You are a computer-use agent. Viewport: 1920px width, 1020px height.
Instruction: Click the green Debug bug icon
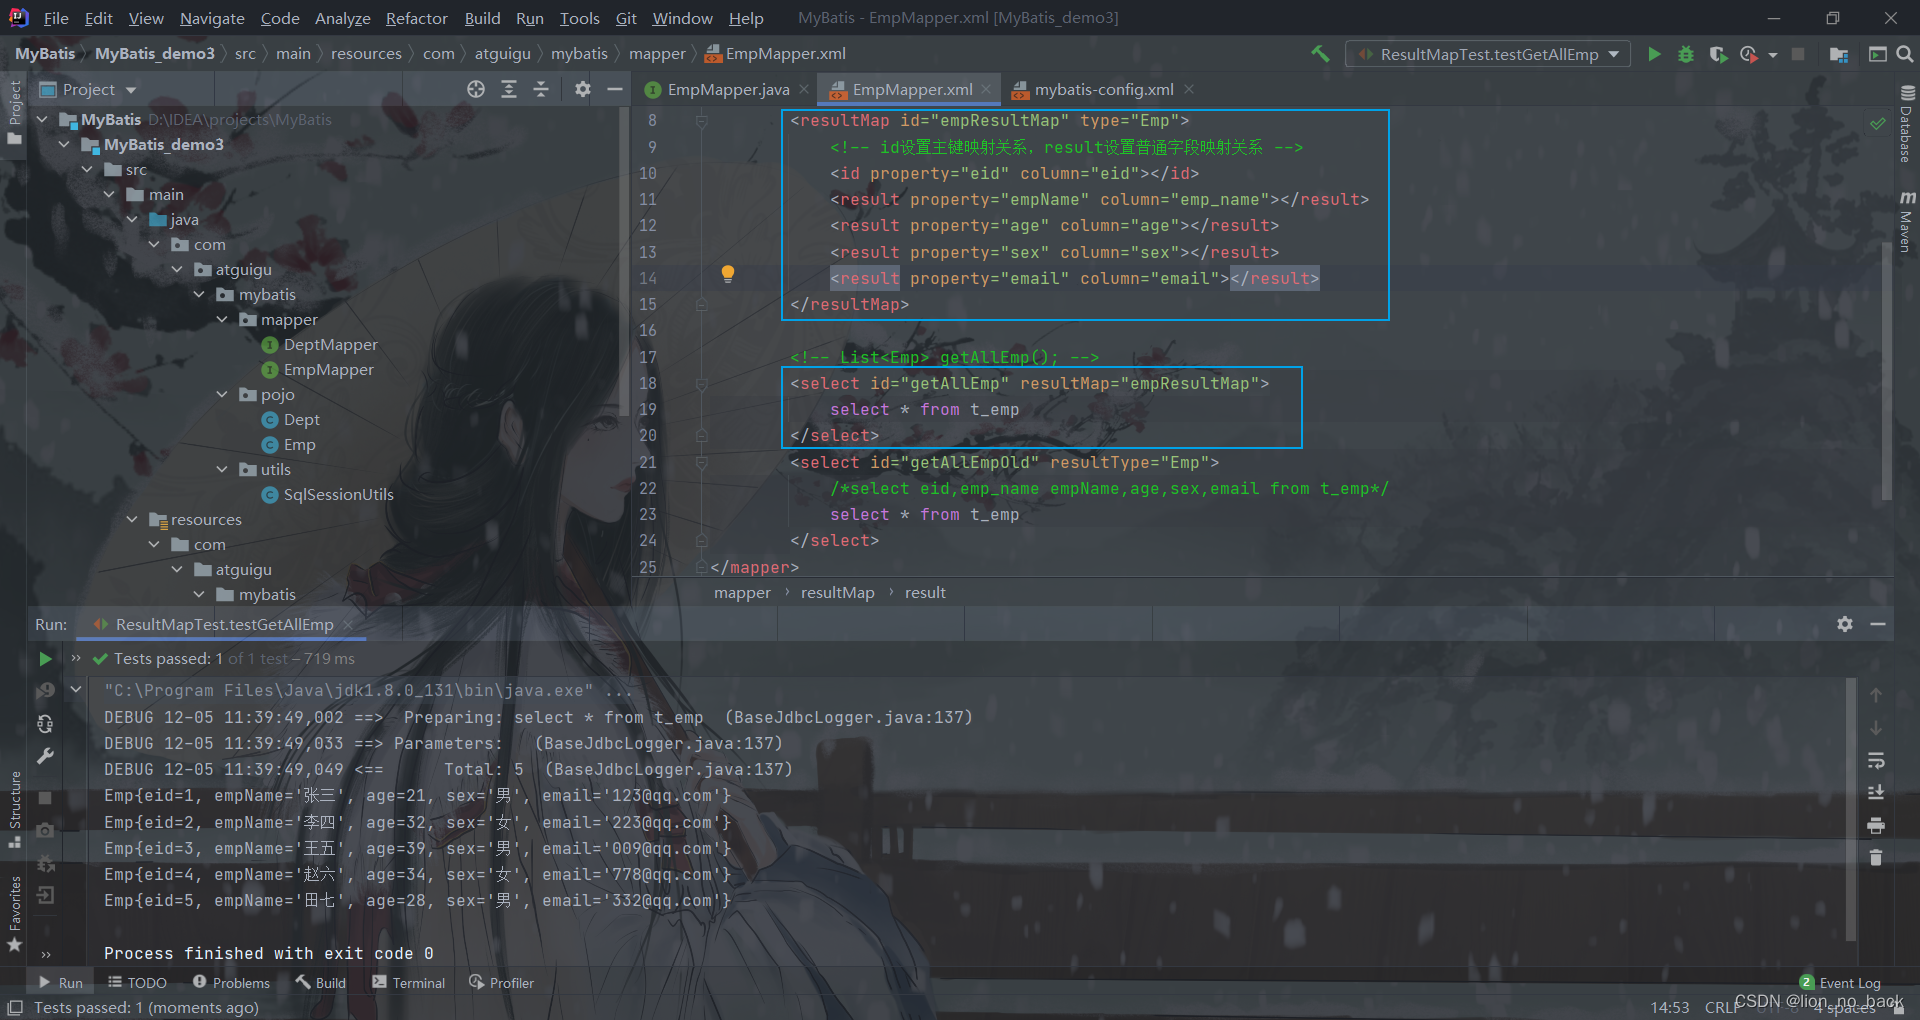[x=1686, y=54]
